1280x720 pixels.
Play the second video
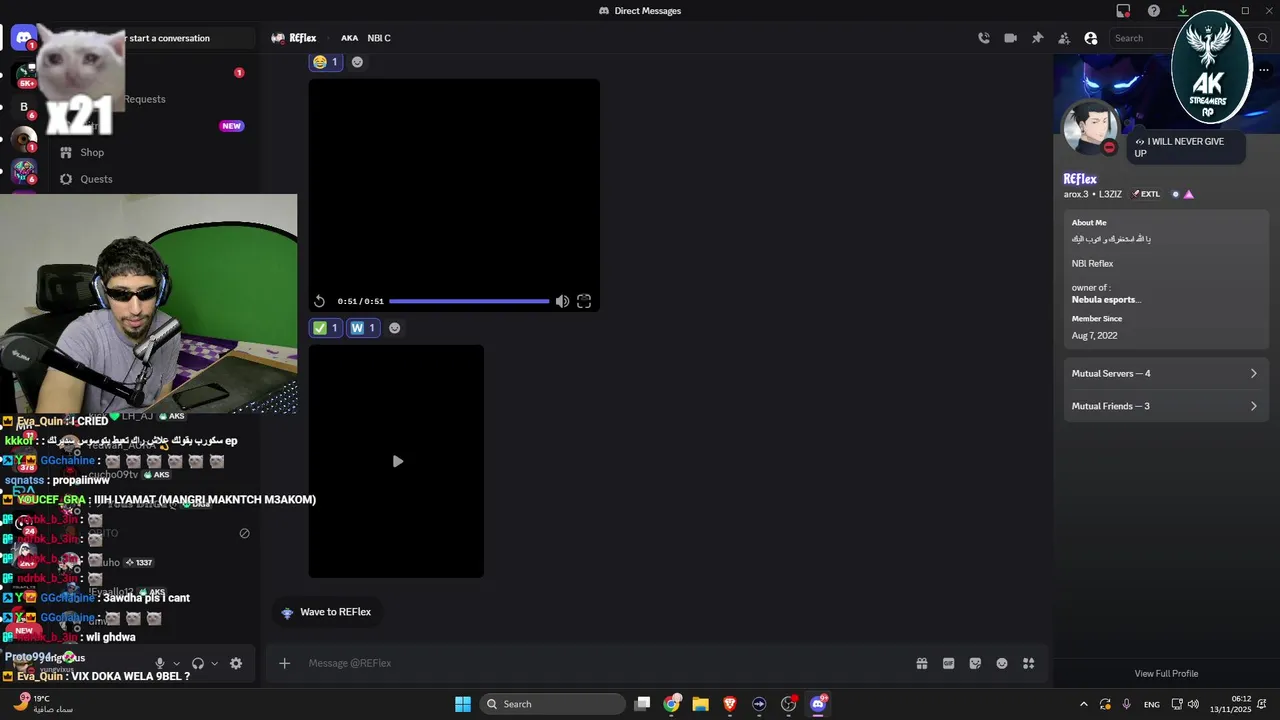(x=397, y=461)
